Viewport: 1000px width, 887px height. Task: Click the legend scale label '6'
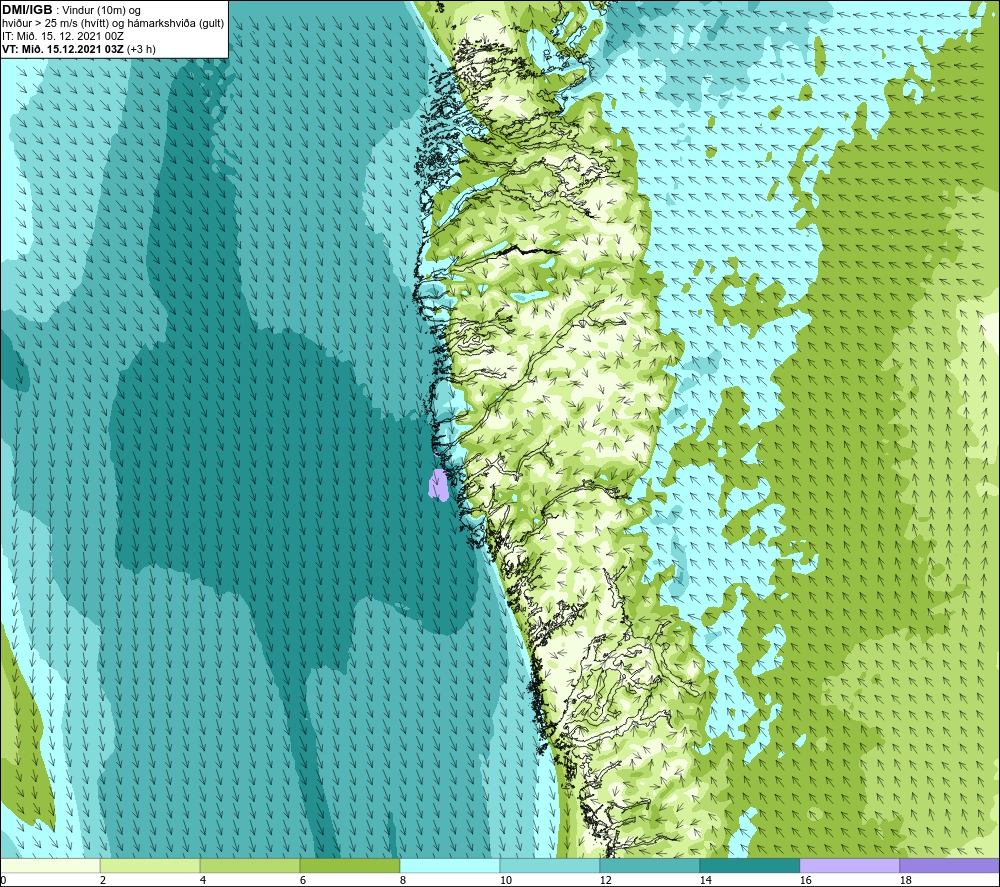point(302,880)
